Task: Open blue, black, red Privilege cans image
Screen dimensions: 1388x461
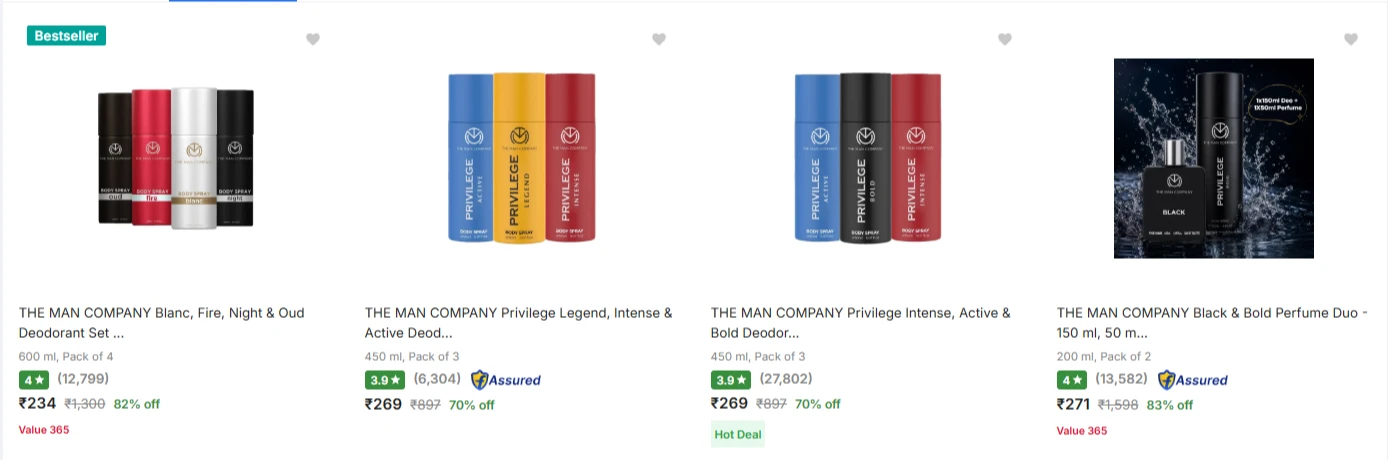Action: (x=867, y=157)
